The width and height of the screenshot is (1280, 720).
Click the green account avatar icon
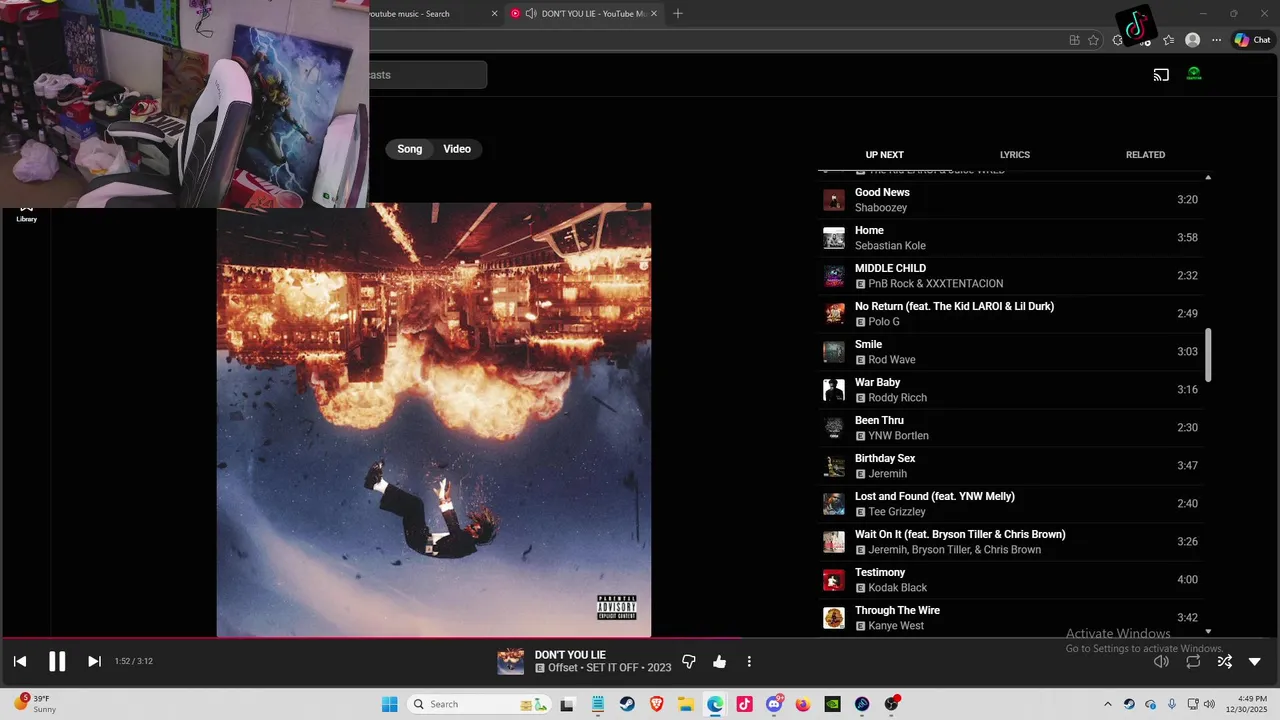[1194, 74]
